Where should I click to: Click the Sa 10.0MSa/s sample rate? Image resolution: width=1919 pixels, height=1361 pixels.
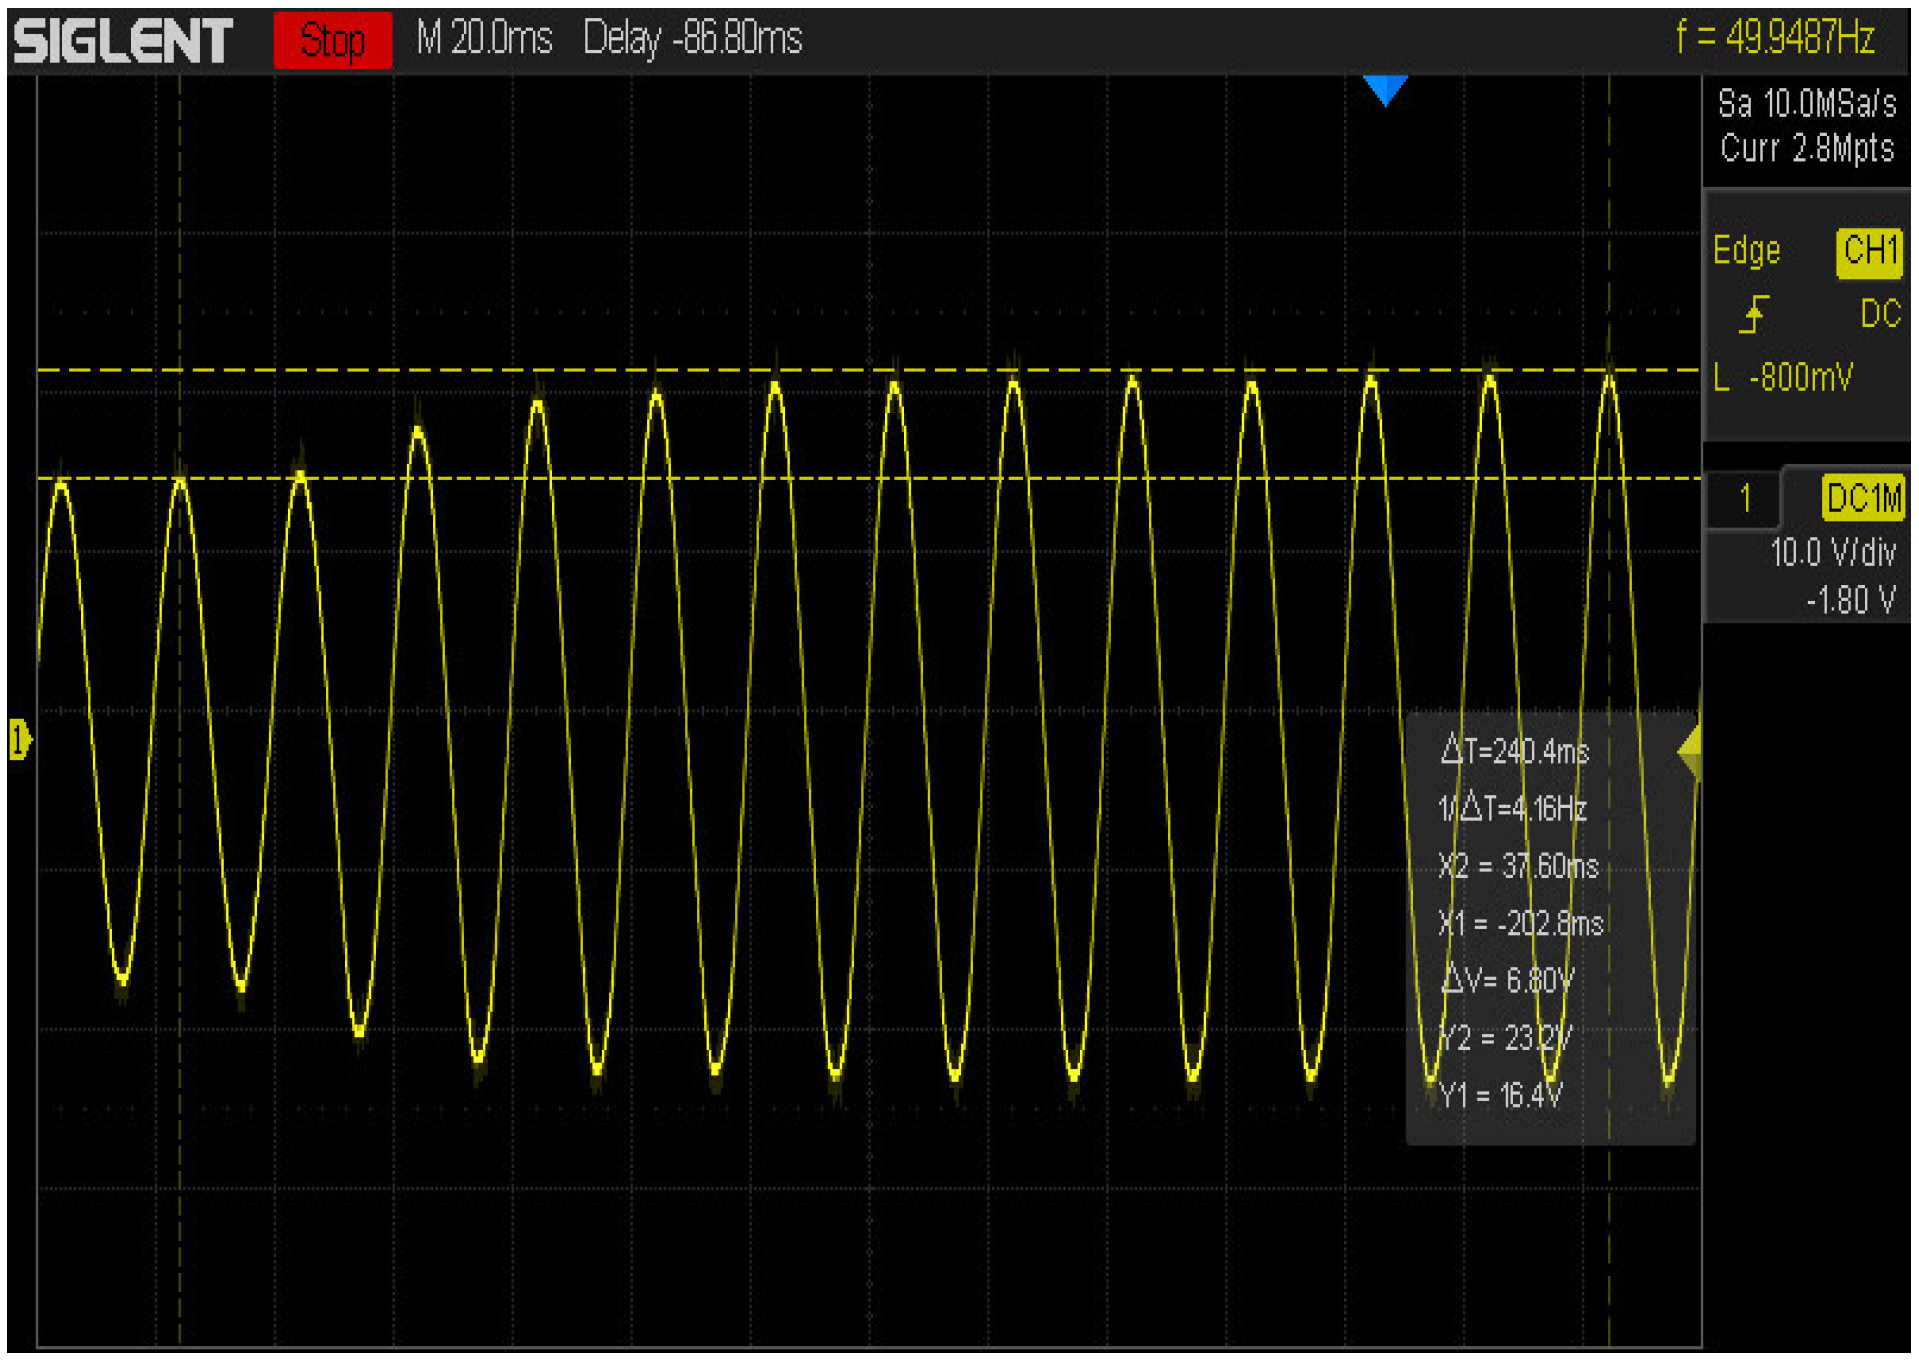(x=1806, y=104)
